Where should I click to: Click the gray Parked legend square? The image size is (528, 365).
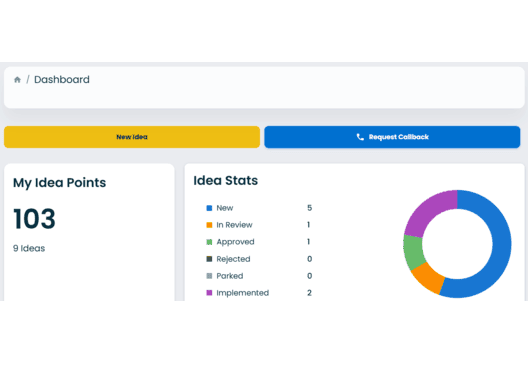[x=209, y=276]
